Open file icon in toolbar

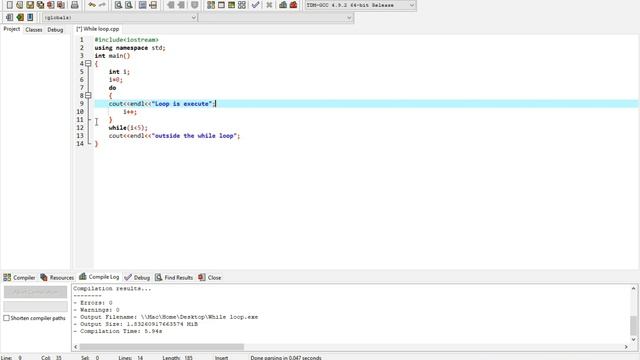[20, 5]
